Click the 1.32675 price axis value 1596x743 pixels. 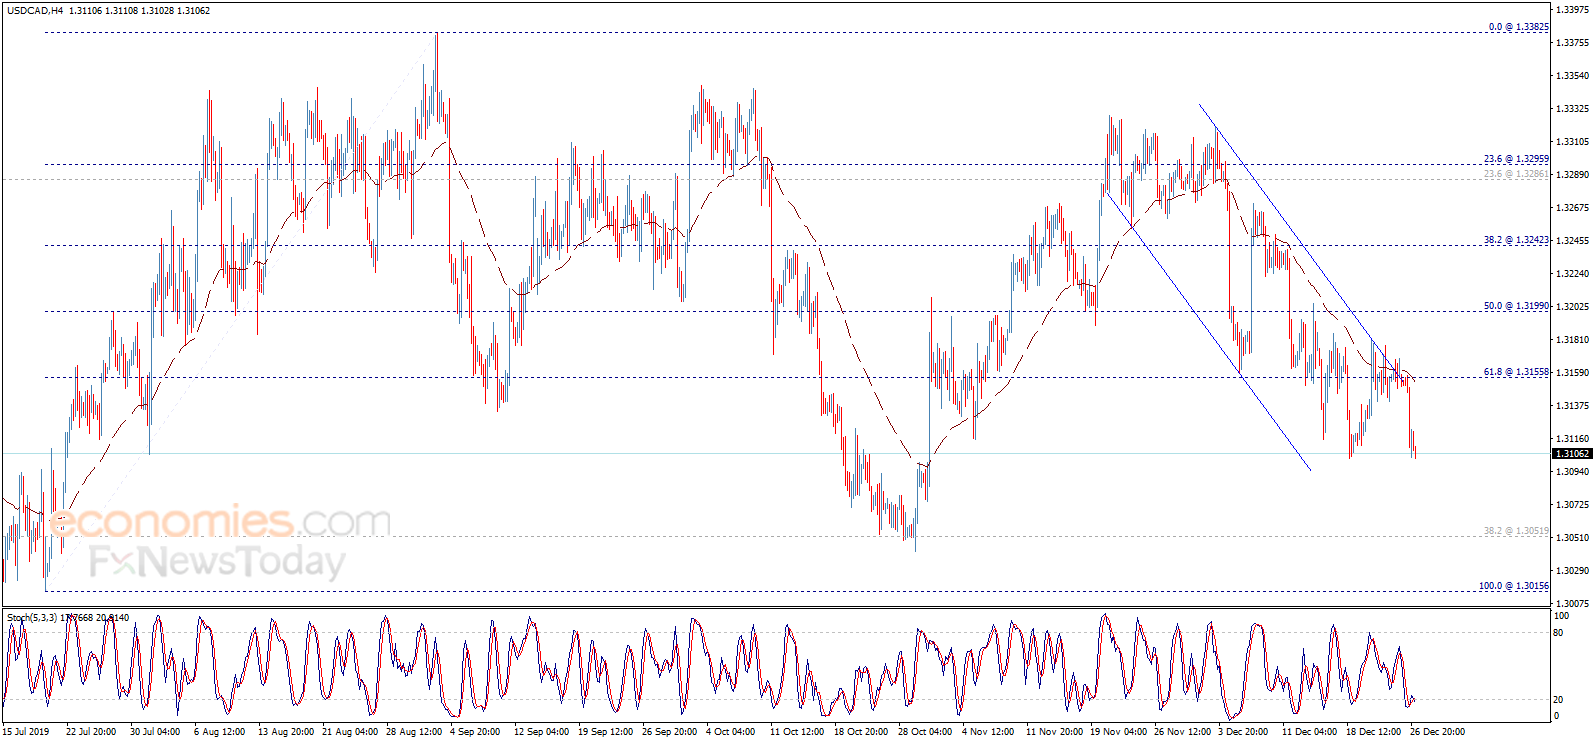click(x=1573, y=208)
